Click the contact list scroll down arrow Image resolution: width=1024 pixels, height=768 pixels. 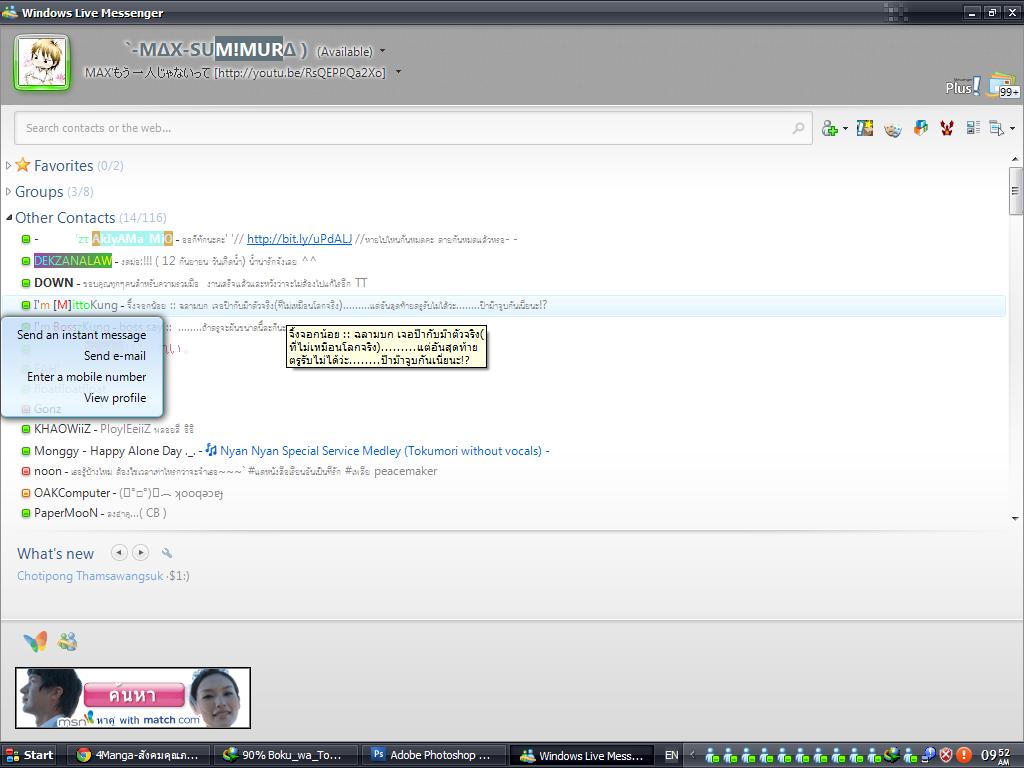click(x=1015, y=519)
